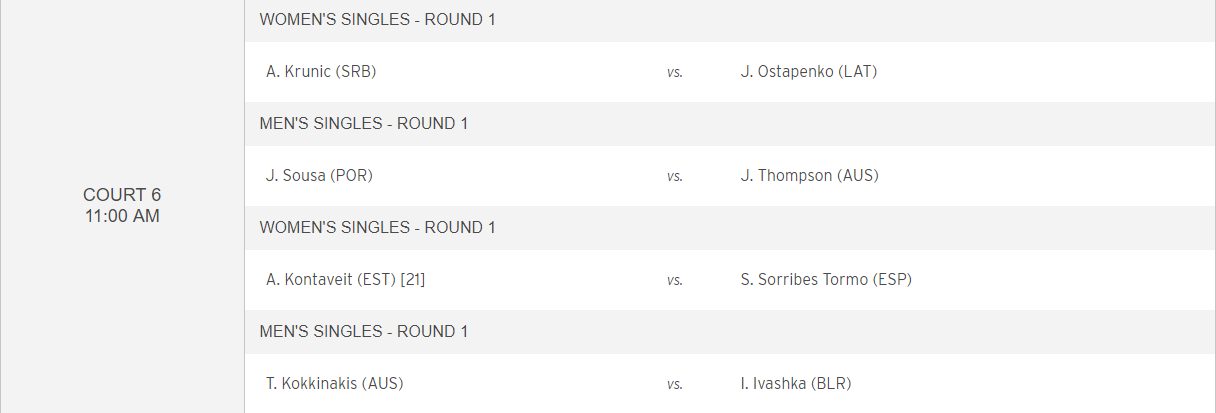The height and width of the screenshot is (413, 1216).
Task: Click the 11:00 AM start time text
Action: coord(122,215)
